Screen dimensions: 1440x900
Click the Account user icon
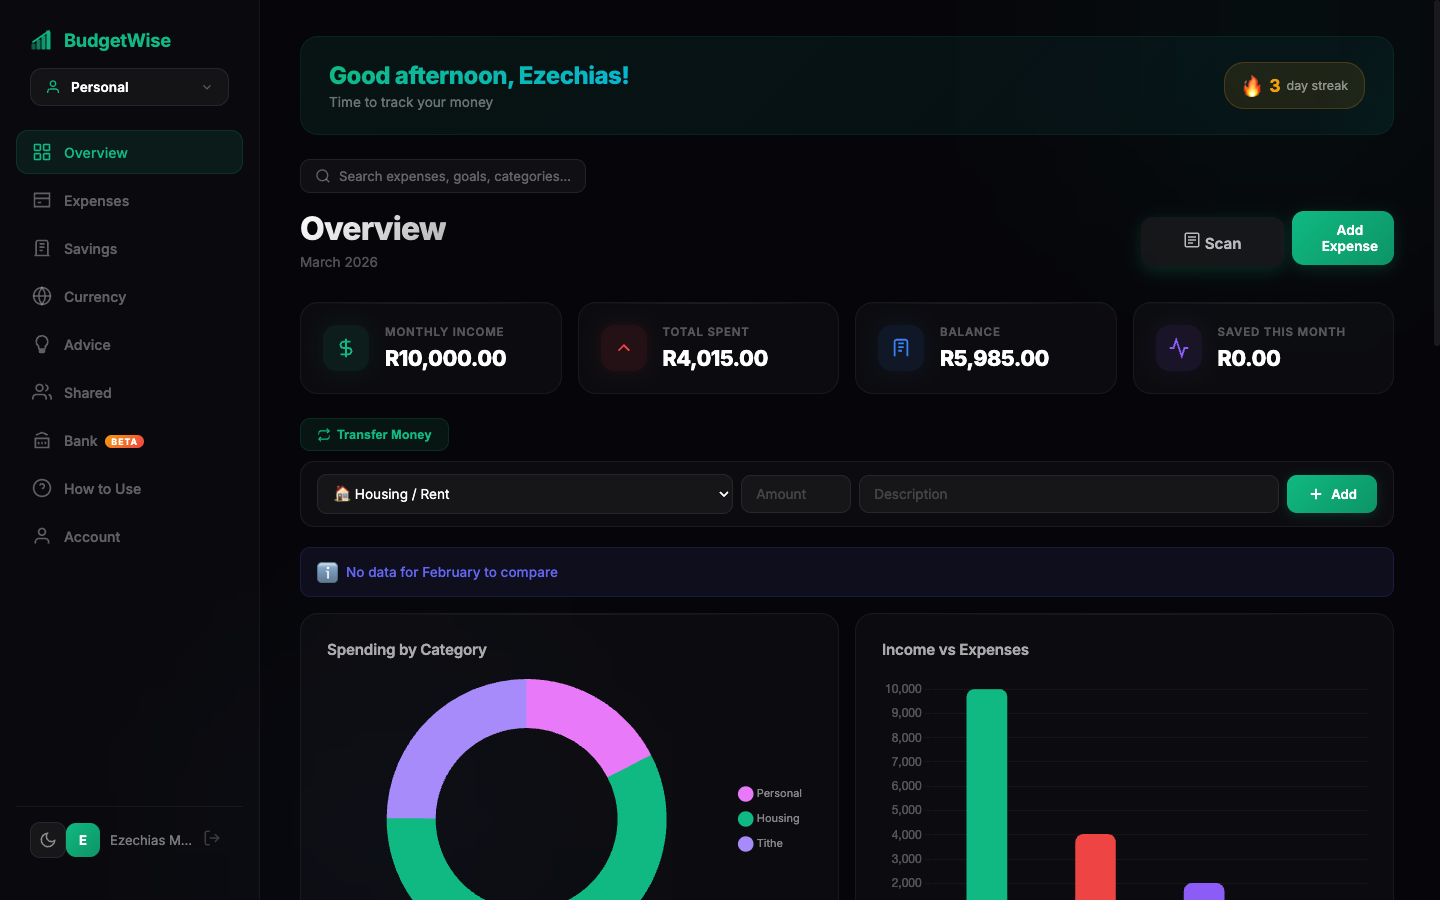[42, 536]
